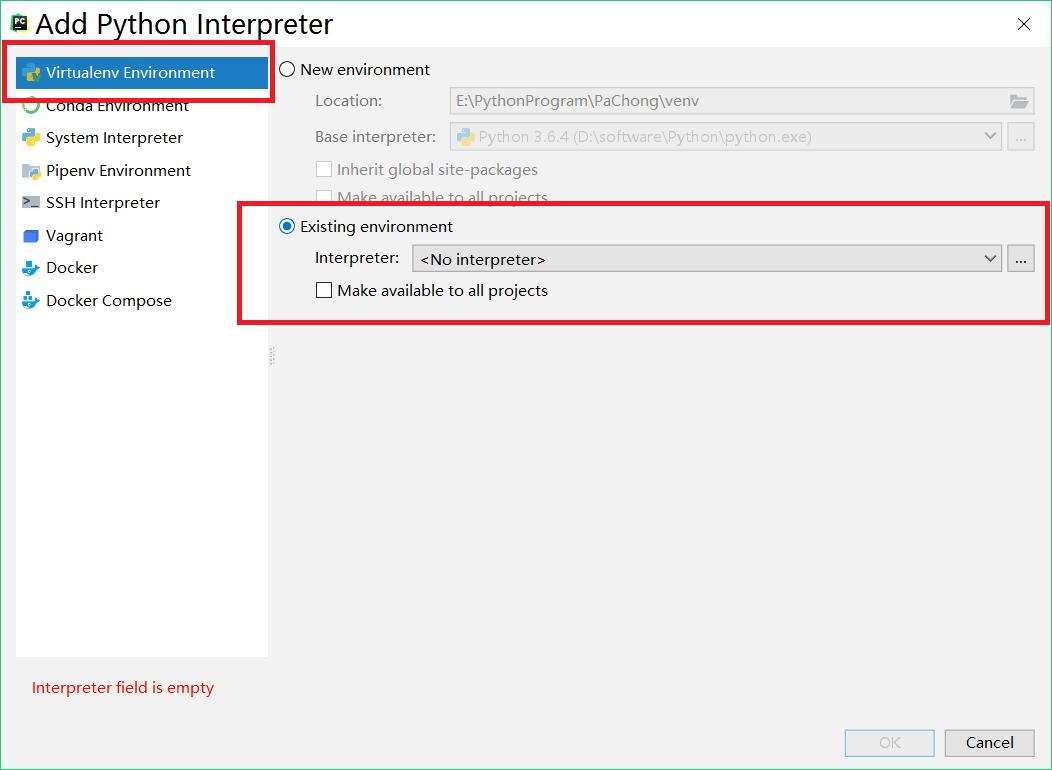
Task: Select the Docker interpreter type
Action: (x=72, y=267)
